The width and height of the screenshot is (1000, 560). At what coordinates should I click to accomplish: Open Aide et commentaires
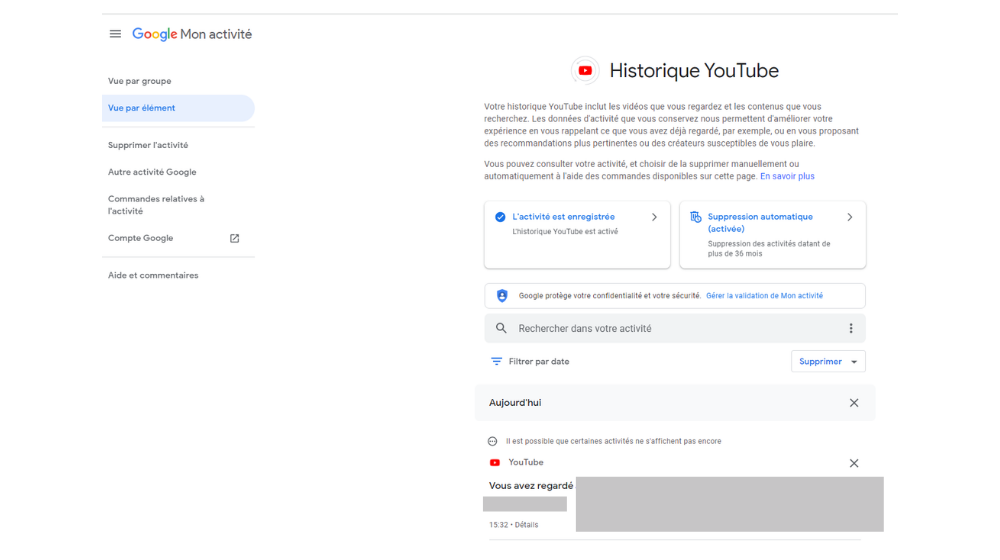(153, 276)
